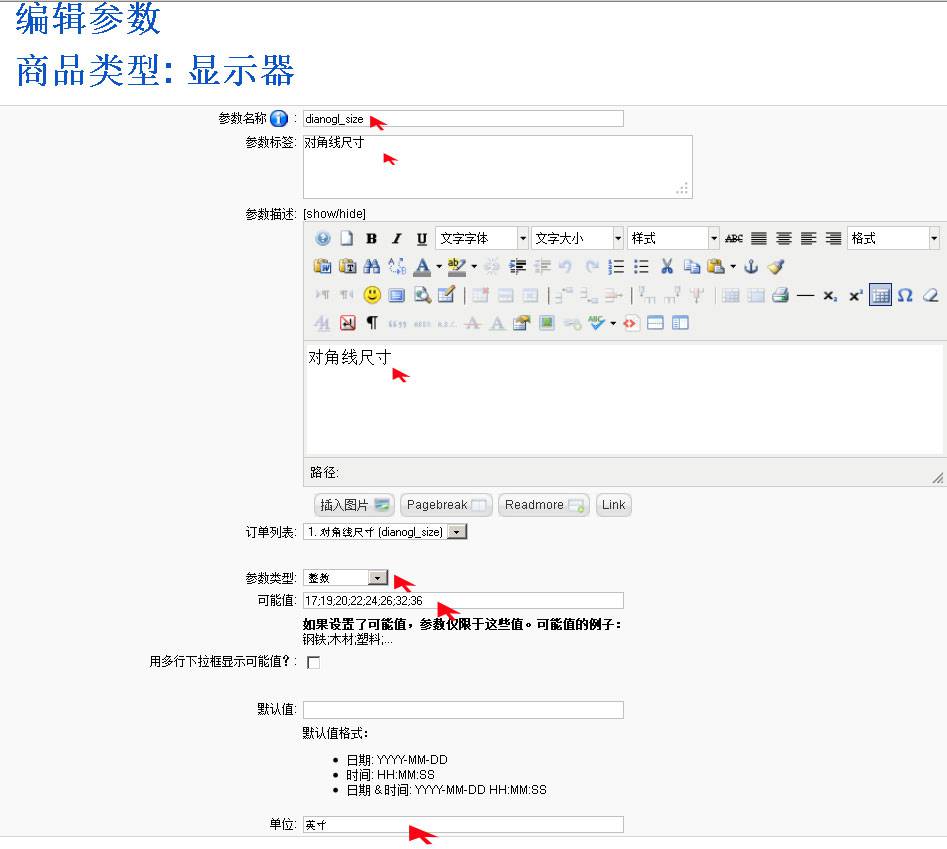Insert an anchor in the editor
This screenshot has width=947, height=849.
click(x=751, y=267)
